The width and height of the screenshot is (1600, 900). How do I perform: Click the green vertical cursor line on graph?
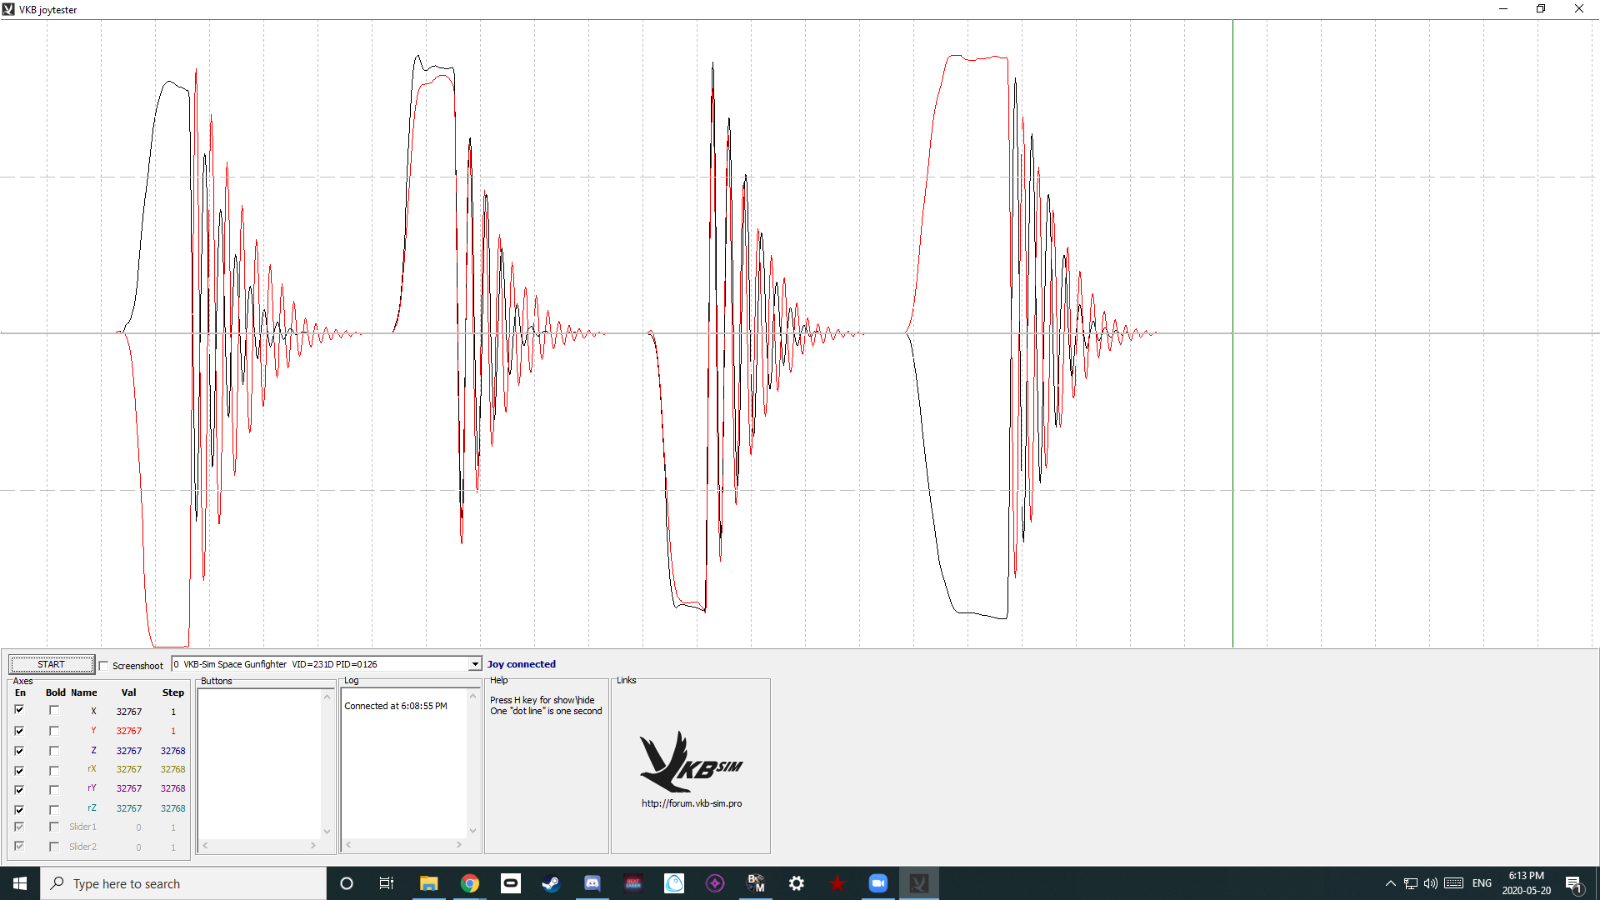1233,333
